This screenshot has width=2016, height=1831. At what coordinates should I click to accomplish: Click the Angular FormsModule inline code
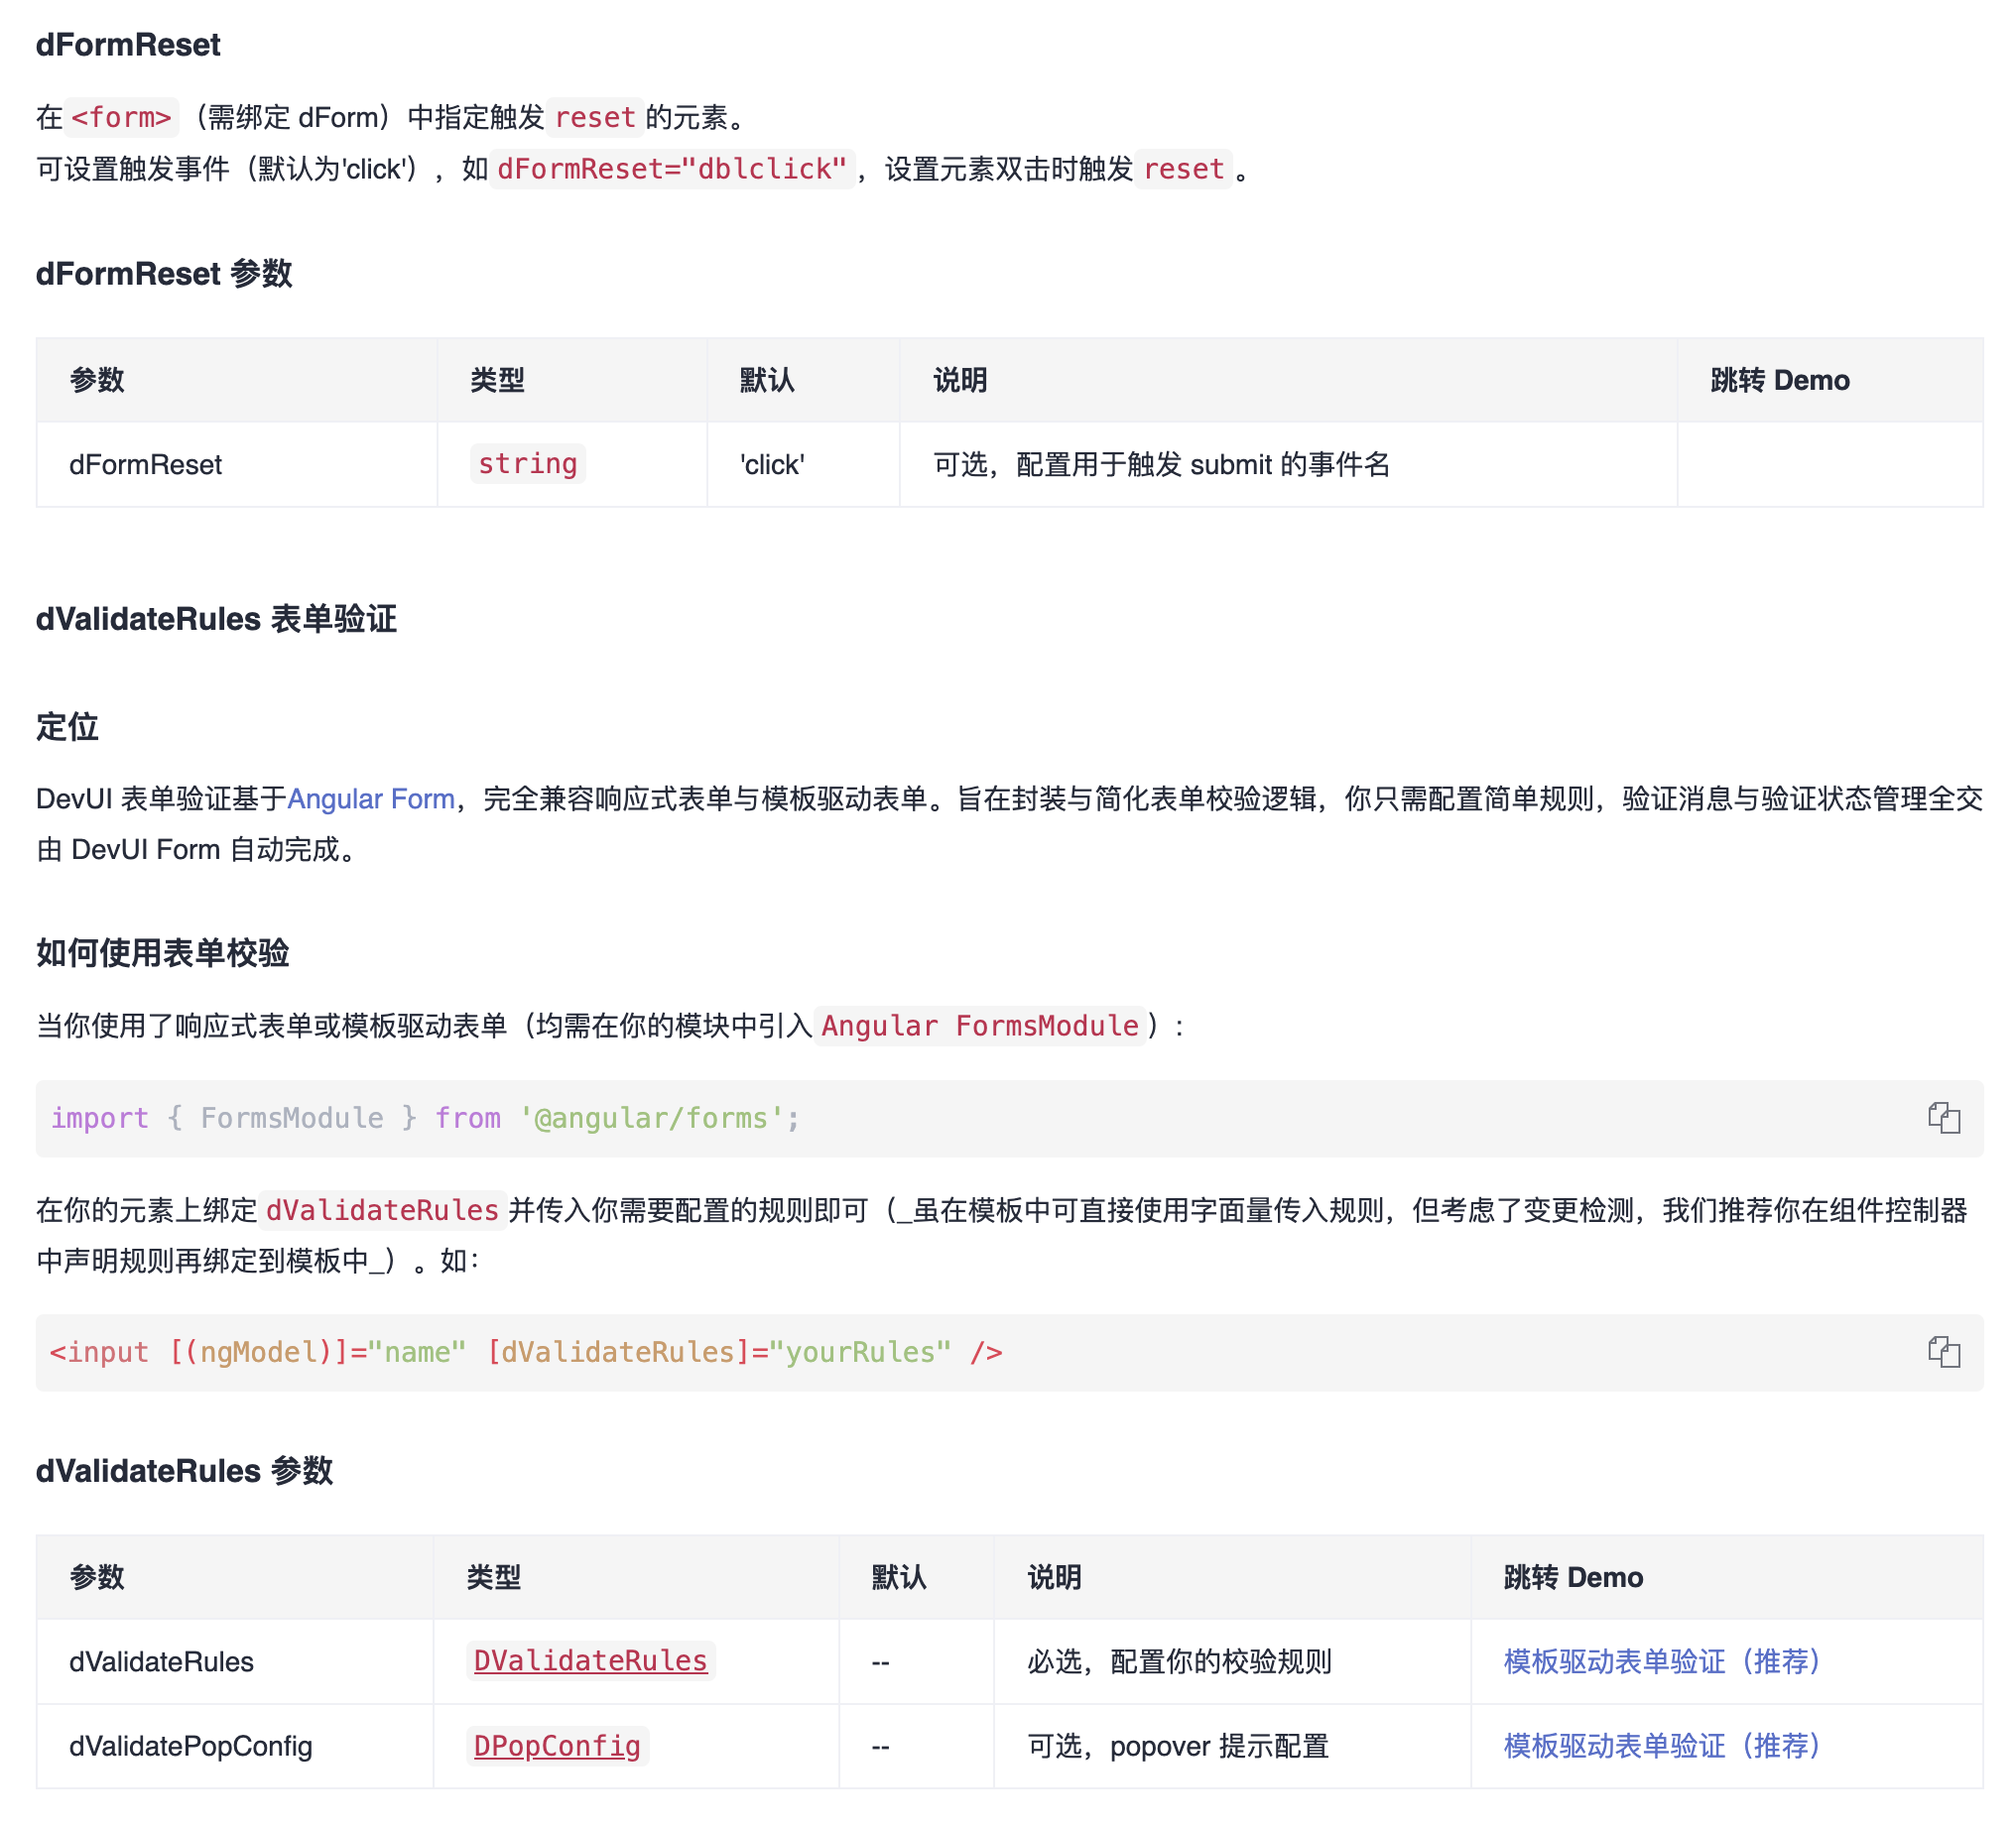click(979, 1026)
